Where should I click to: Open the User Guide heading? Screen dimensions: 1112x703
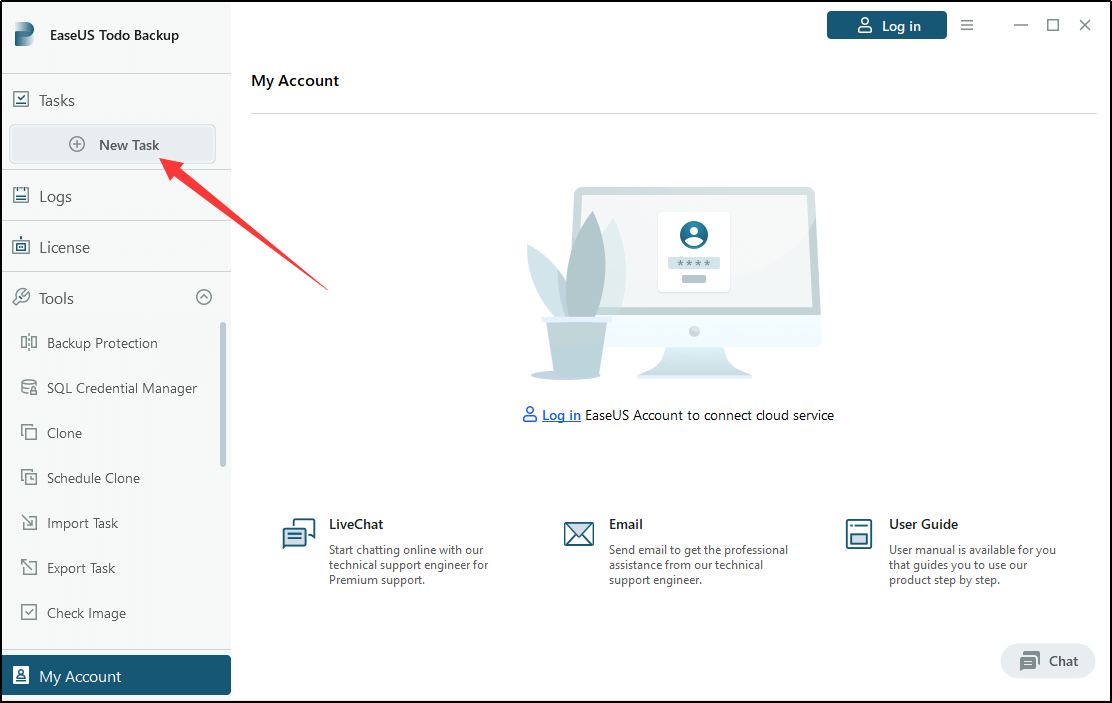[923, 524]
